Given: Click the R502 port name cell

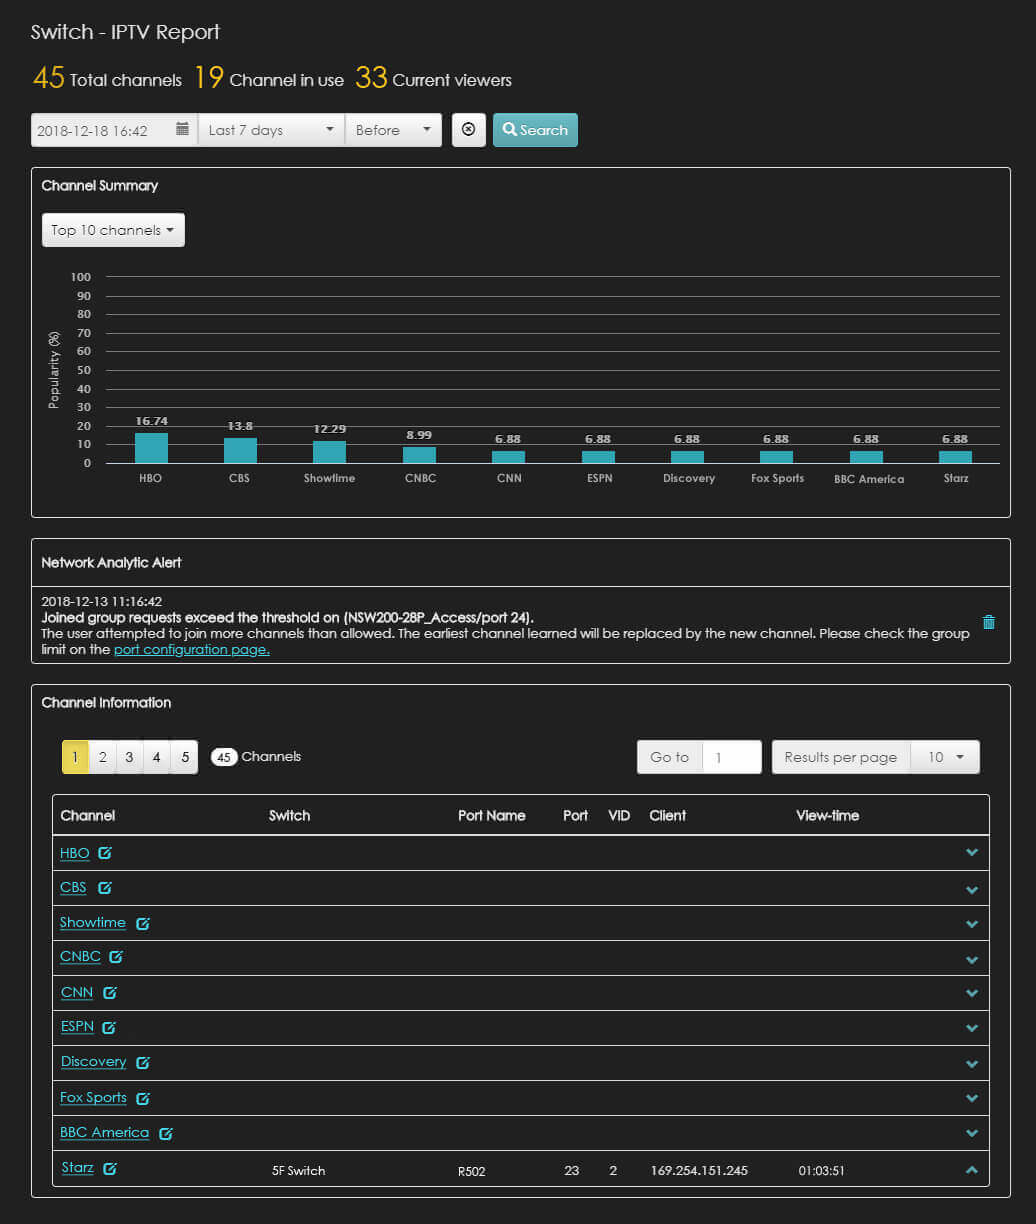Looking at the screenshot, I should (x=472, y=1171).
